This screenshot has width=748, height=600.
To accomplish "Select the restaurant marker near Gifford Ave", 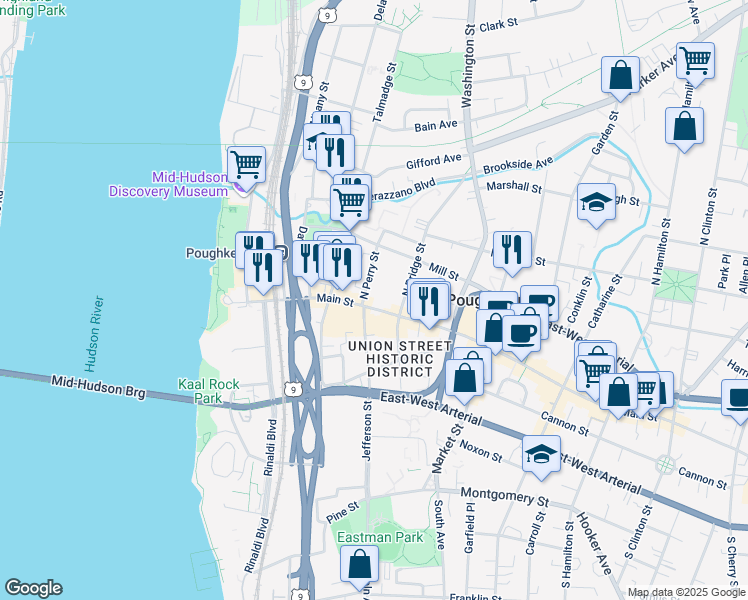I will point(335,155).
